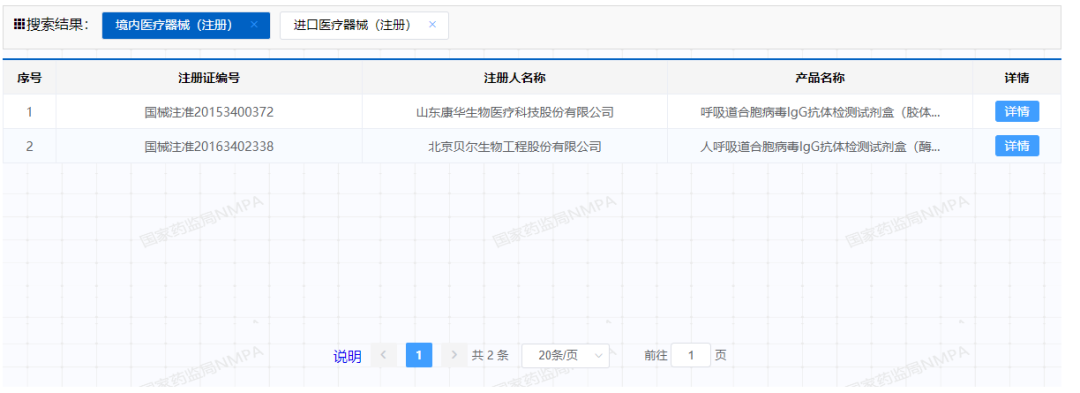Screen dimensions: 1080x393
Task: Select the 境内医疗器械（注册） tab
Action: click(186, 25)
